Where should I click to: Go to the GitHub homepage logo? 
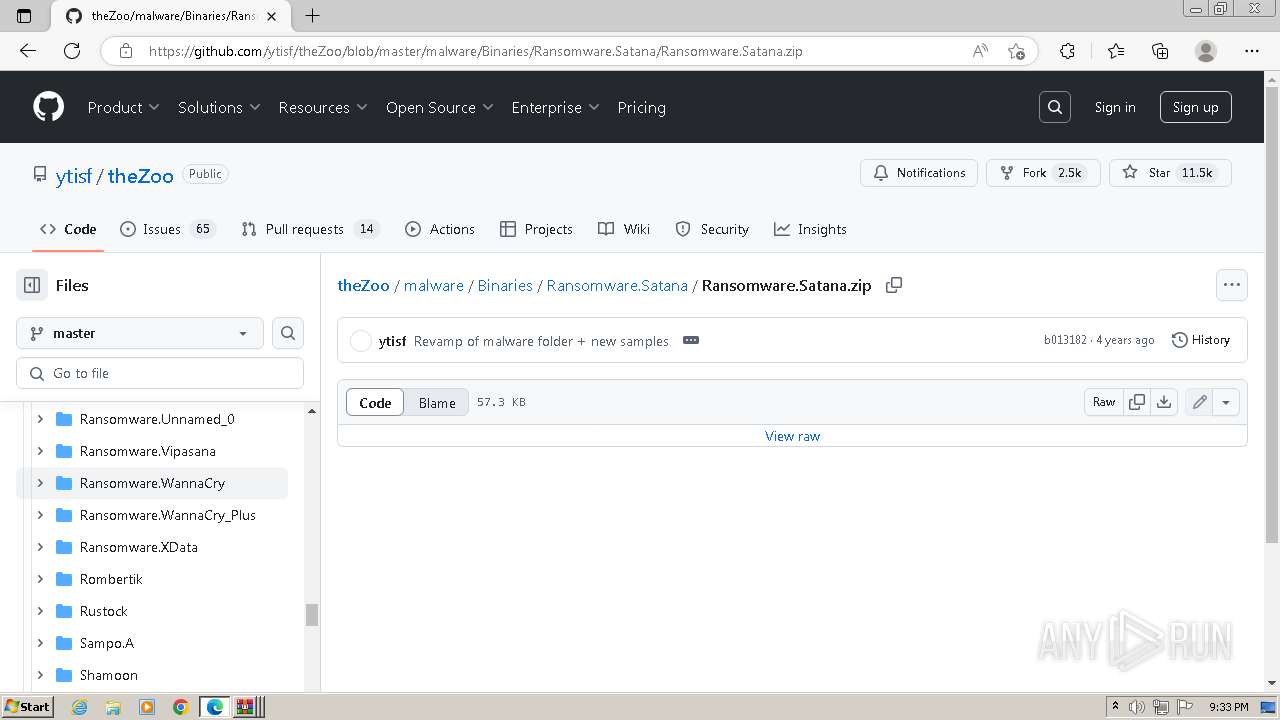point(48,107)
